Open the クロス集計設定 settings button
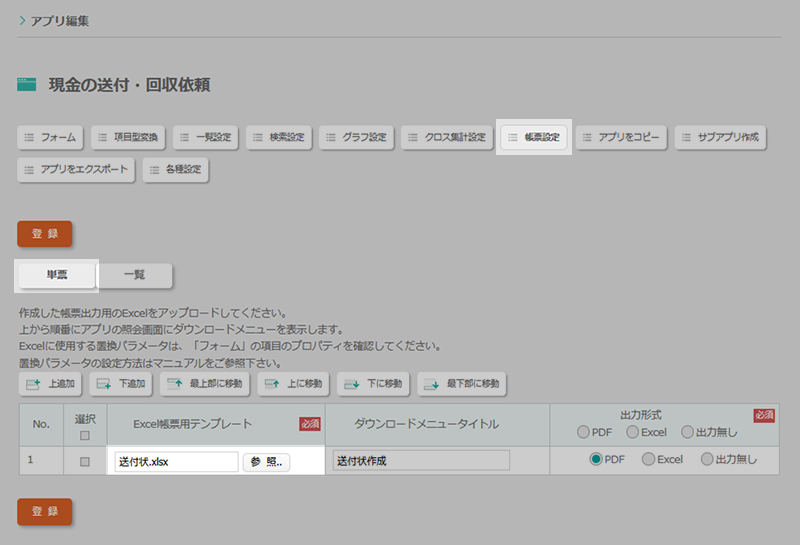800x545 pixels. click(446, 137)
